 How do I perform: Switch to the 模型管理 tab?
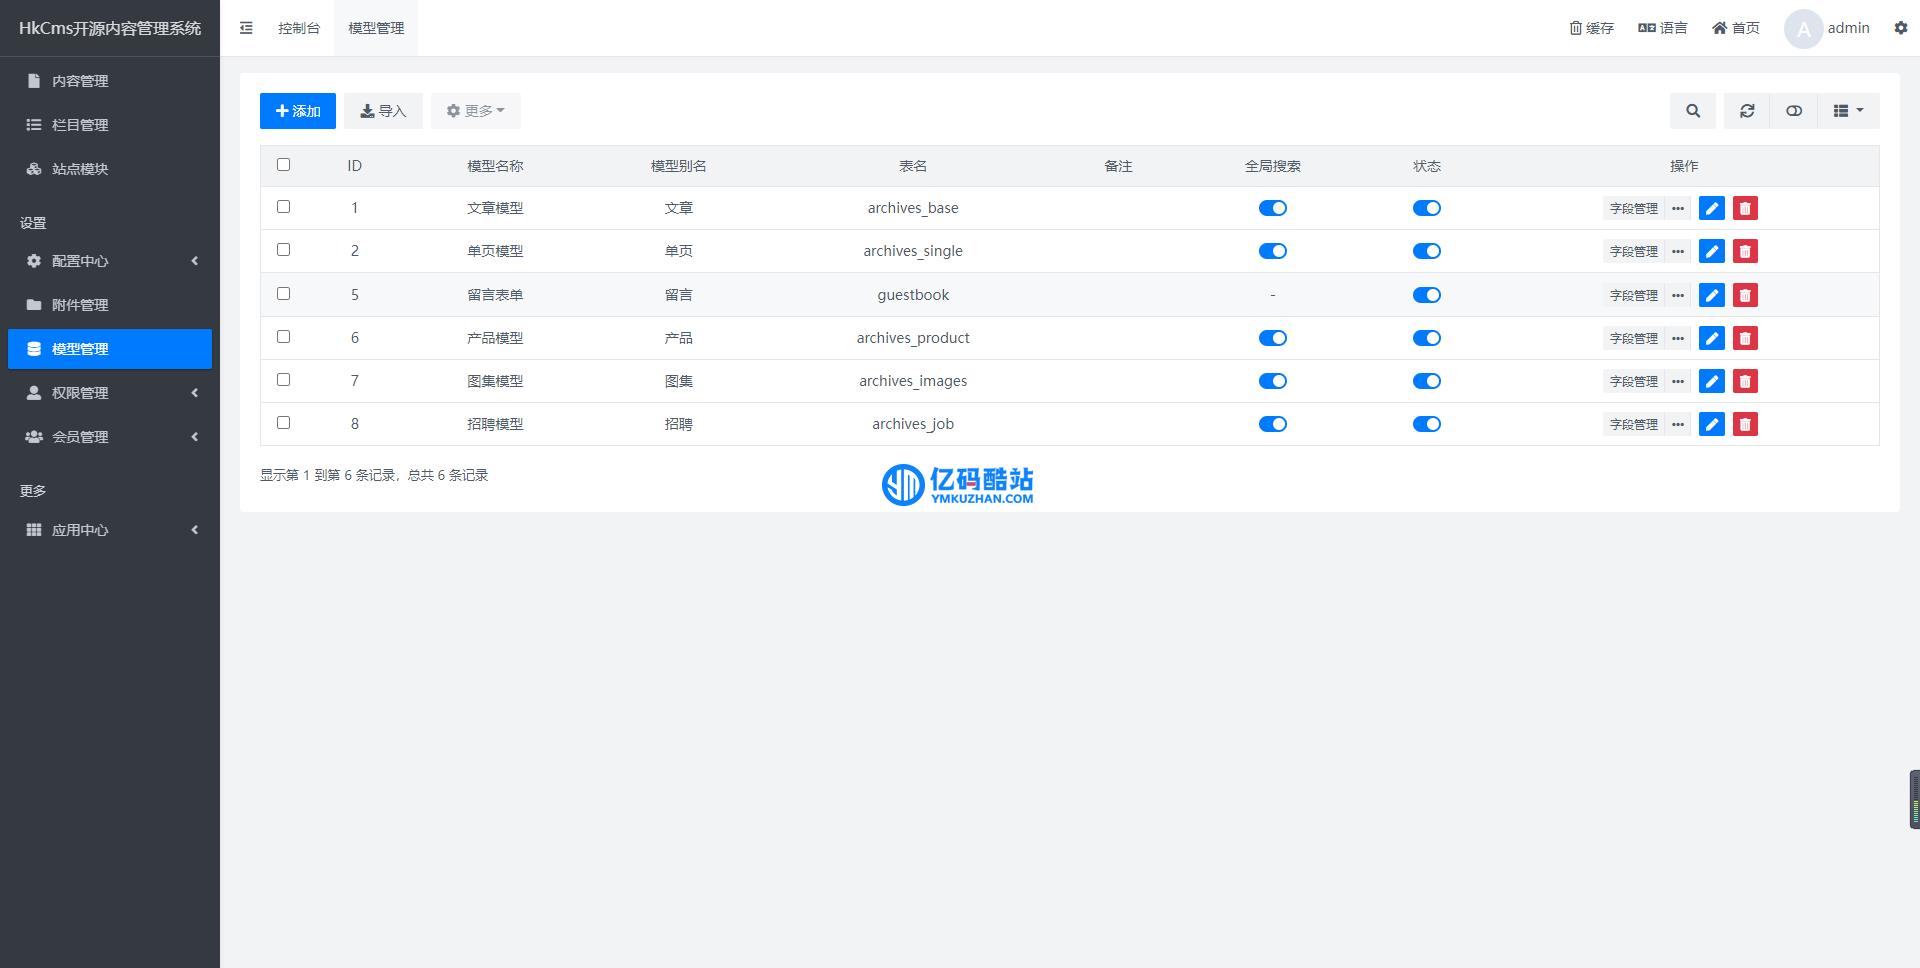click(x=376, y=28)
